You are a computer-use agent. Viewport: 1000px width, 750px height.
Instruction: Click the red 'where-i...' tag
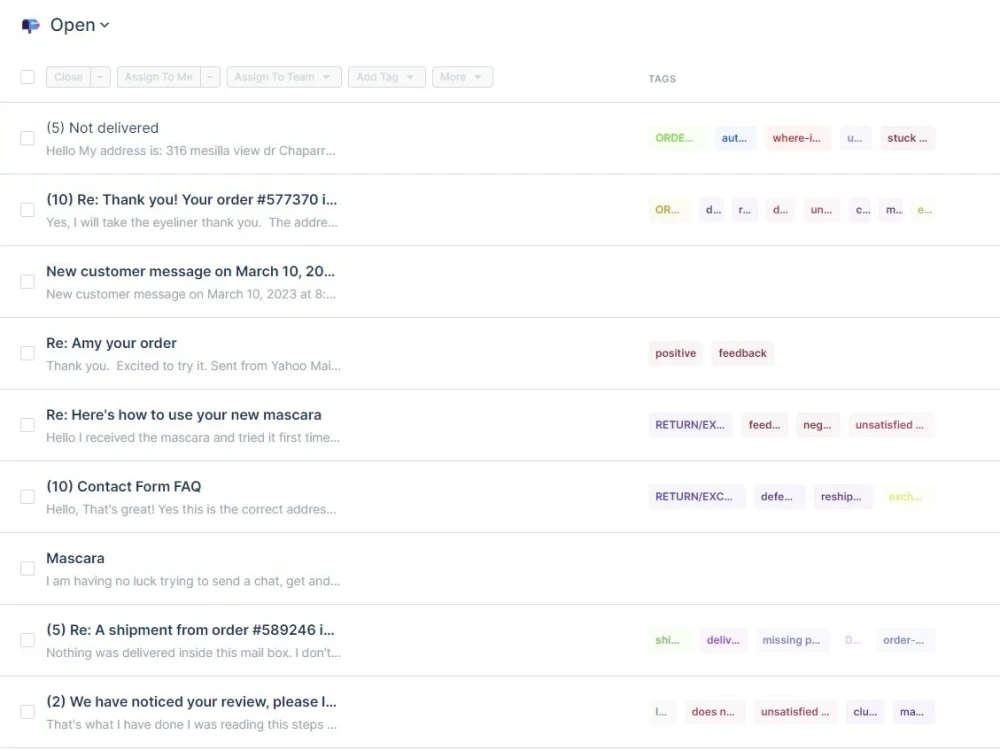tap(797, 138)
